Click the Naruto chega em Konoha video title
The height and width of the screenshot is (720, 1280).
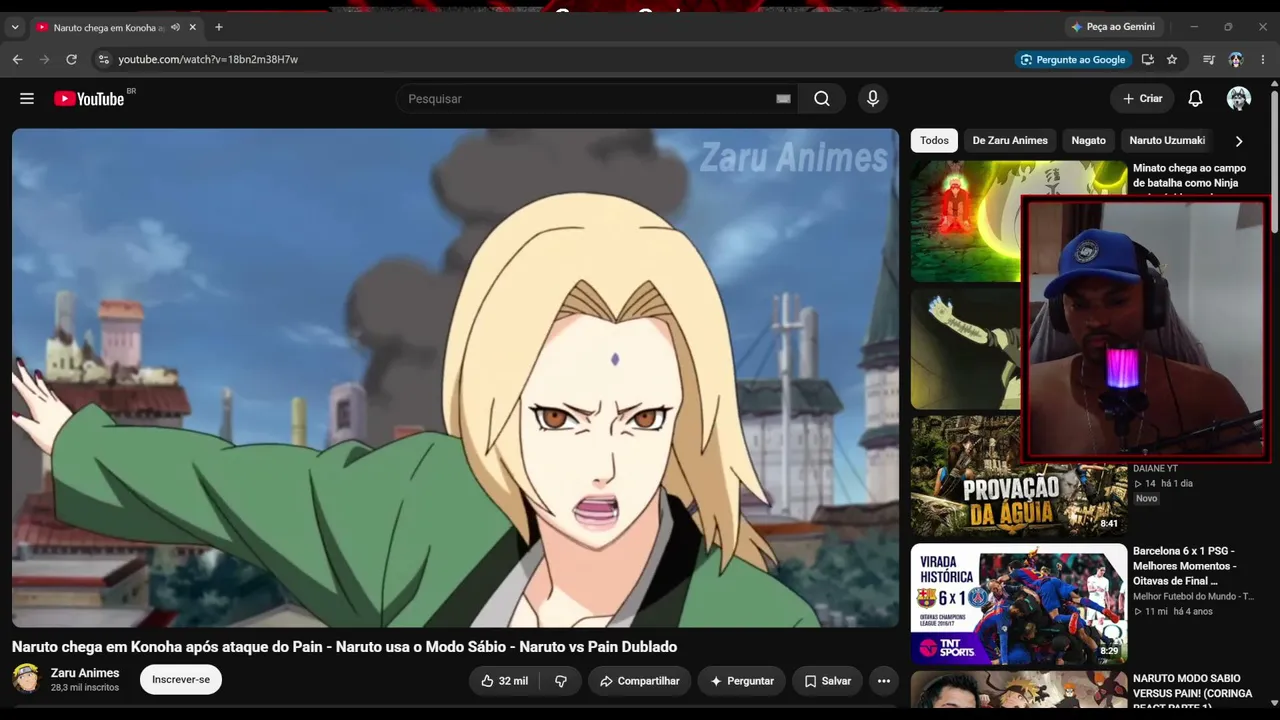(x=344, y=647)
